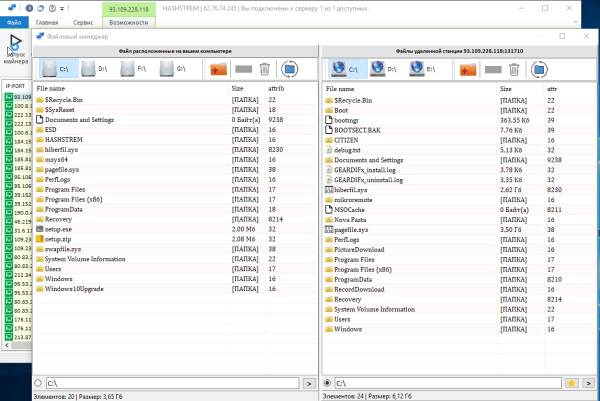Open the Файл menu
This screenshot has width=600, height=401.
[13, 21]
